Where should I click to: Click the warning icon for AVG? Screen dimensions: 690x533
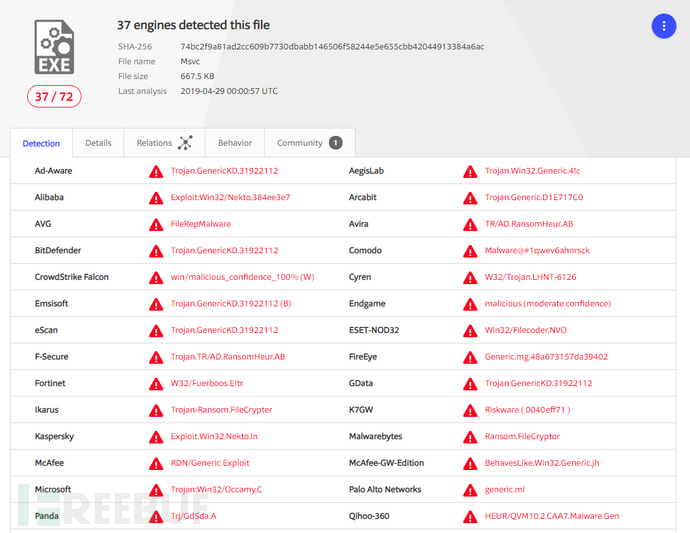tap(156, 224)
